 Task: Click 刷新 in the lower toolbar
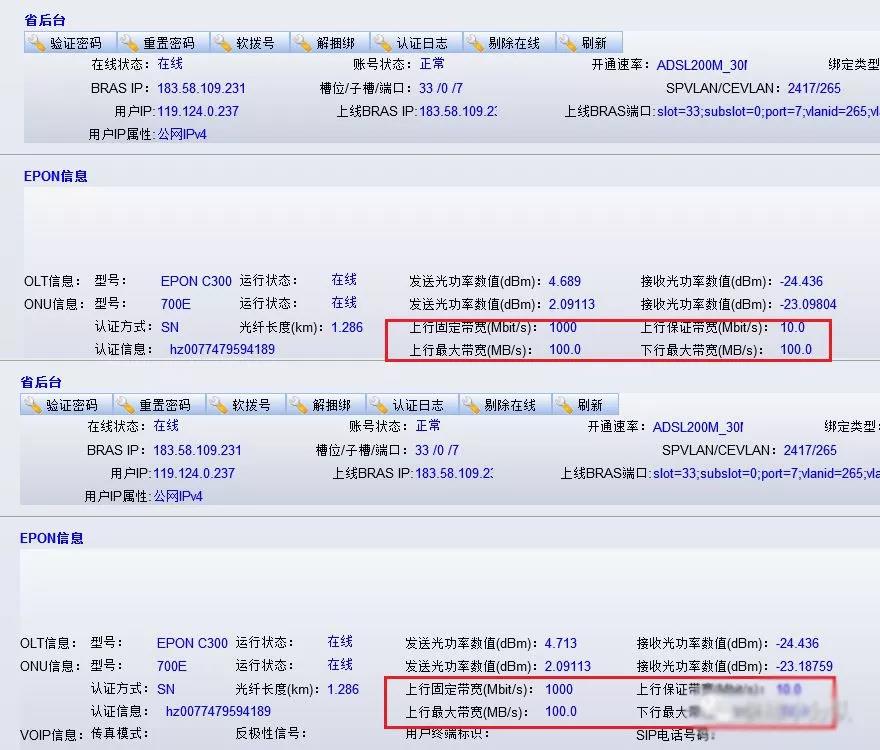(x=565, y=404)
